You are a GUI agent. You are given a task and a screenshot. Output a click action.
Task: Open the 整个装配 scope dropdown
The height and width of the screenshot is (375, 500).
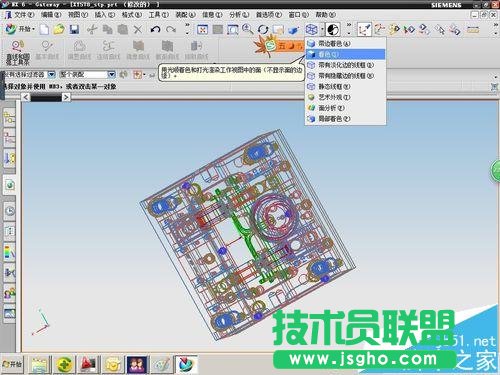112,74
